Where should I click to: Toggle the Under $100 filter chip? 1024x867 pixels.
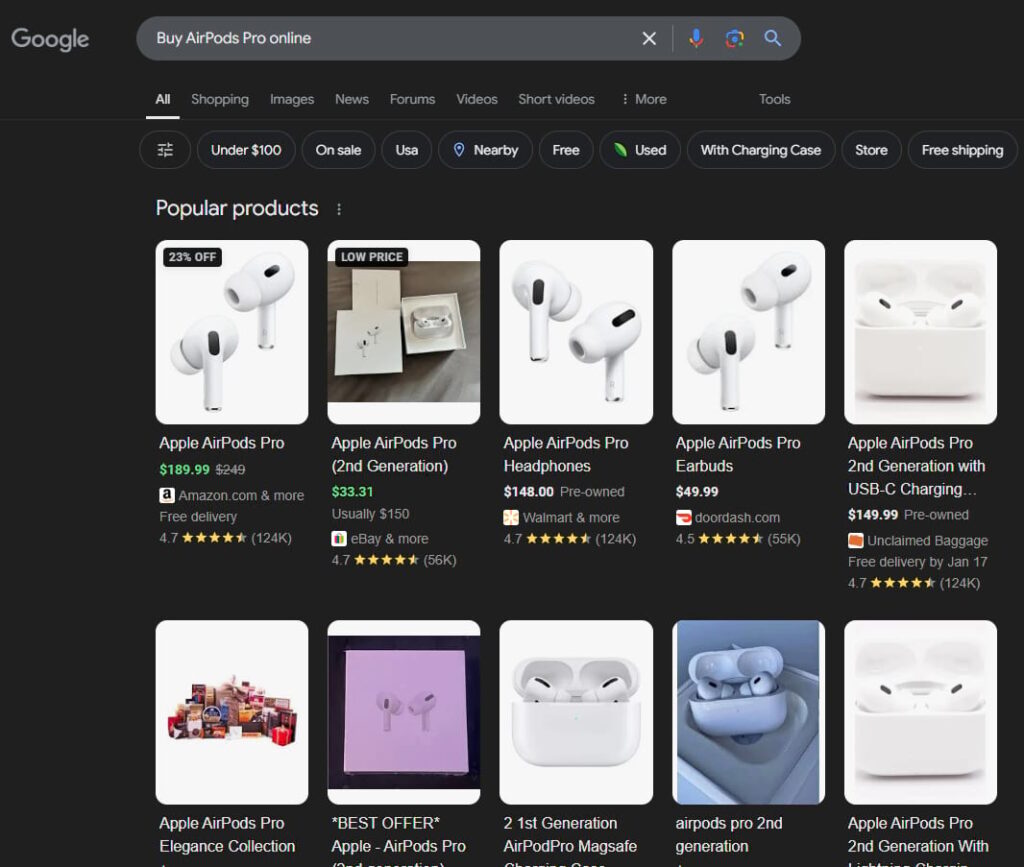[x=246, y=150]
